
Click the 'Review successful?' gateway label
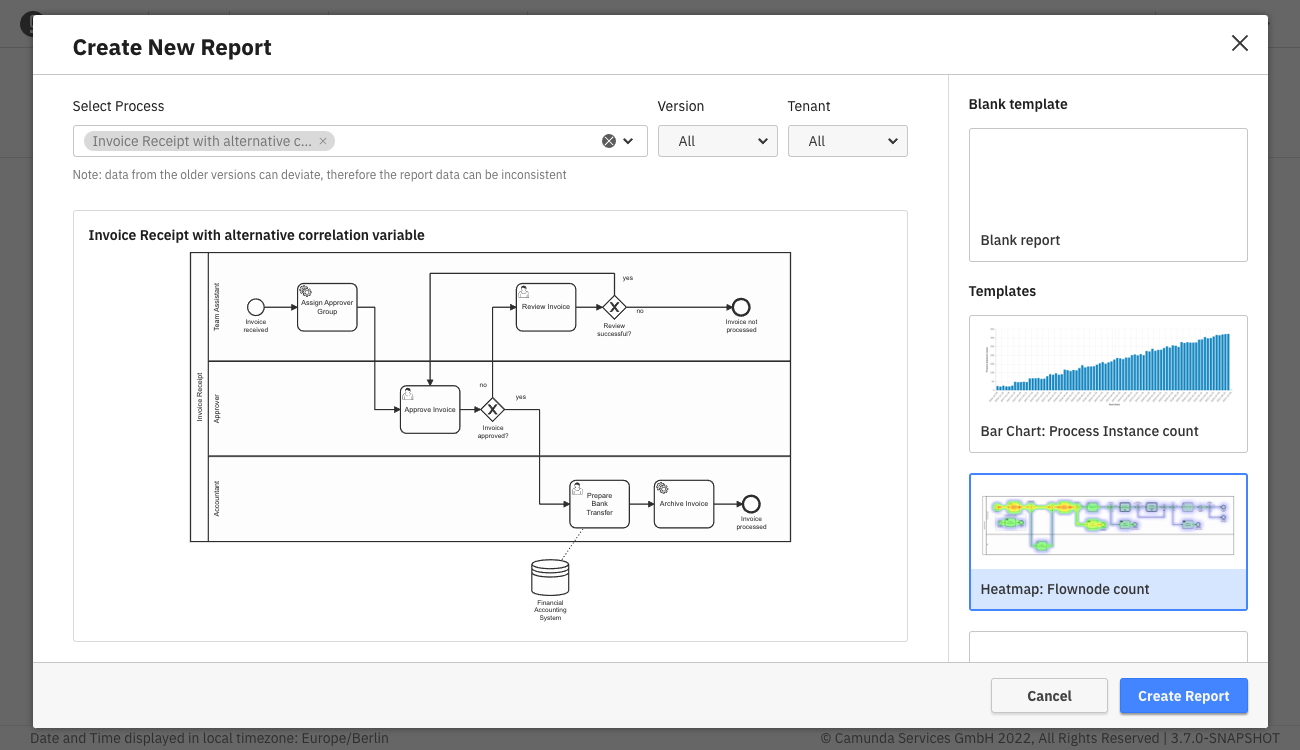[614, 329]
